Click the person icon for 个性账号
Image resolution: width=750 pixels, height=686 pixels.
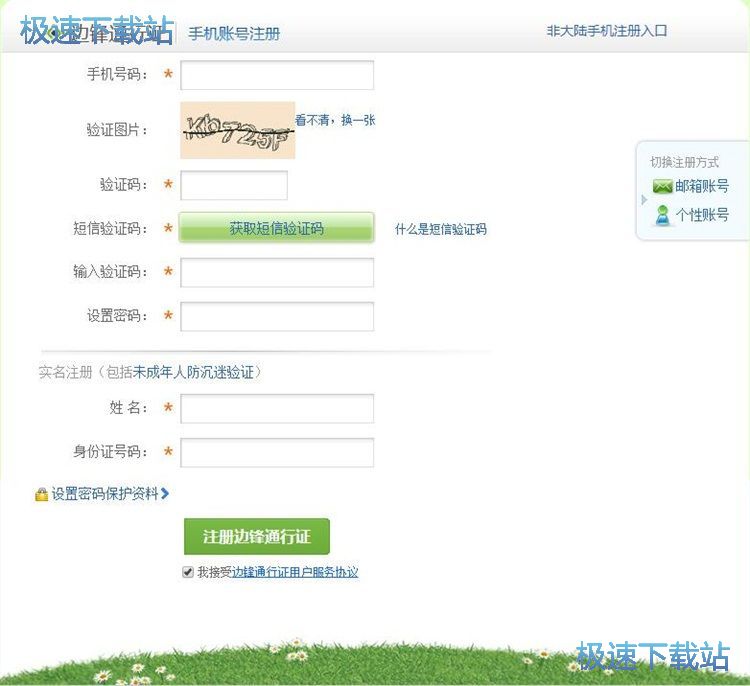(x=662, y=215)
